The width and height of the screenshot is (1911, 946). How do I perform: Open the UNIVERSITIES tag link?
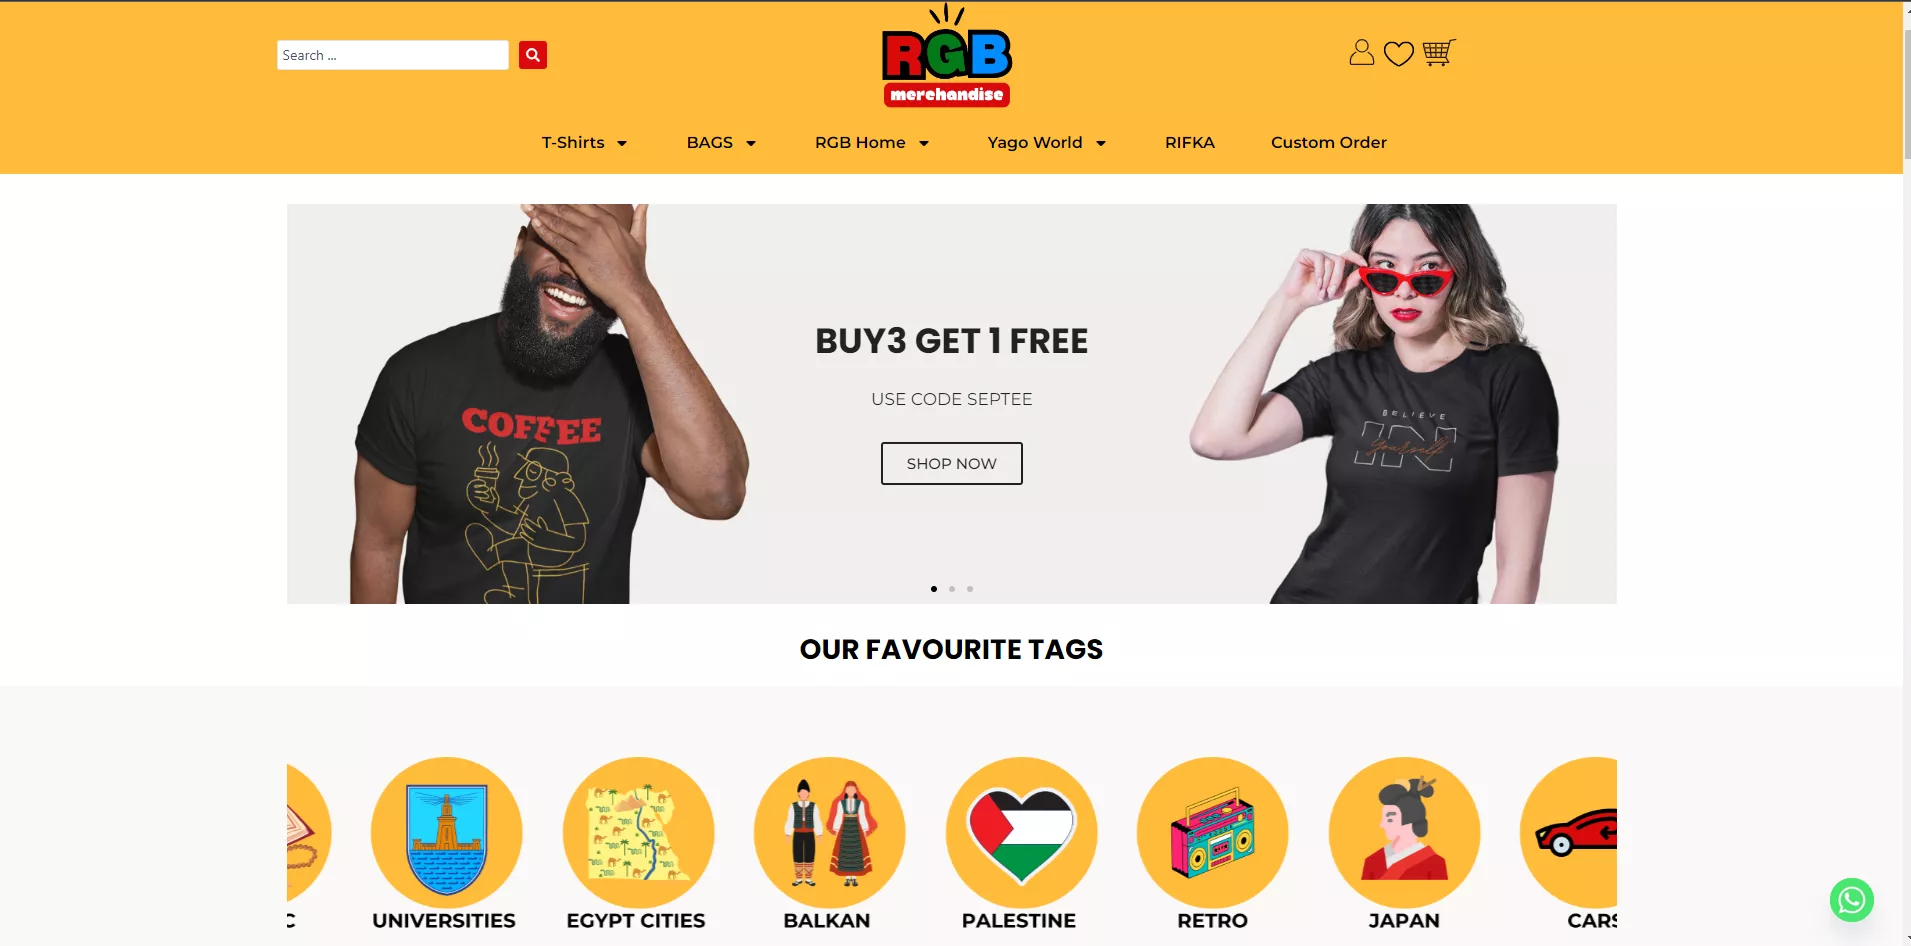[x=444, y=921]
